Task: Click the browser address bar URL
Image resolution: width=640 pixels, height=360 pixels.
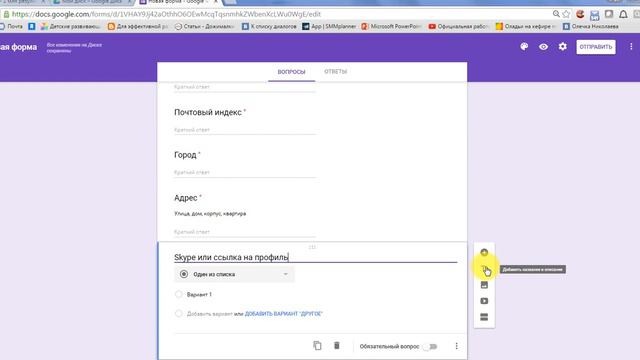Action: (166, 14)
